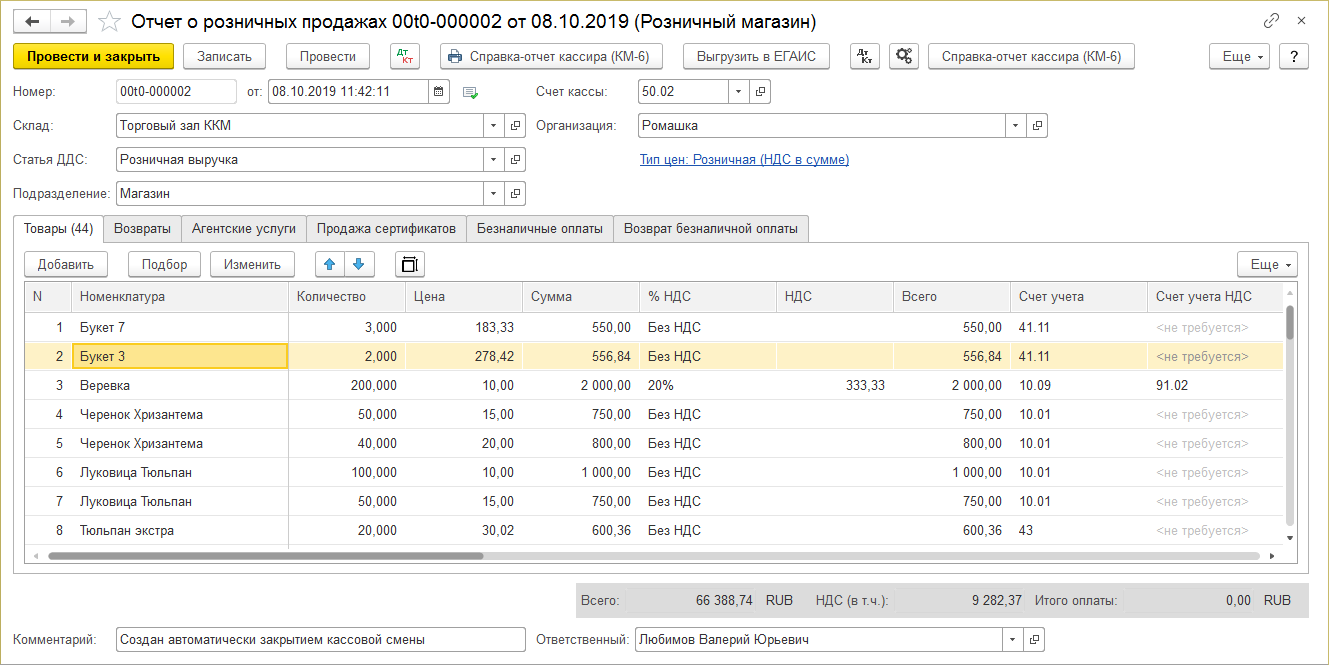1329x665 pixels.
Task: Expand the Склад dropdown list
Action: [x=495, y=126]
